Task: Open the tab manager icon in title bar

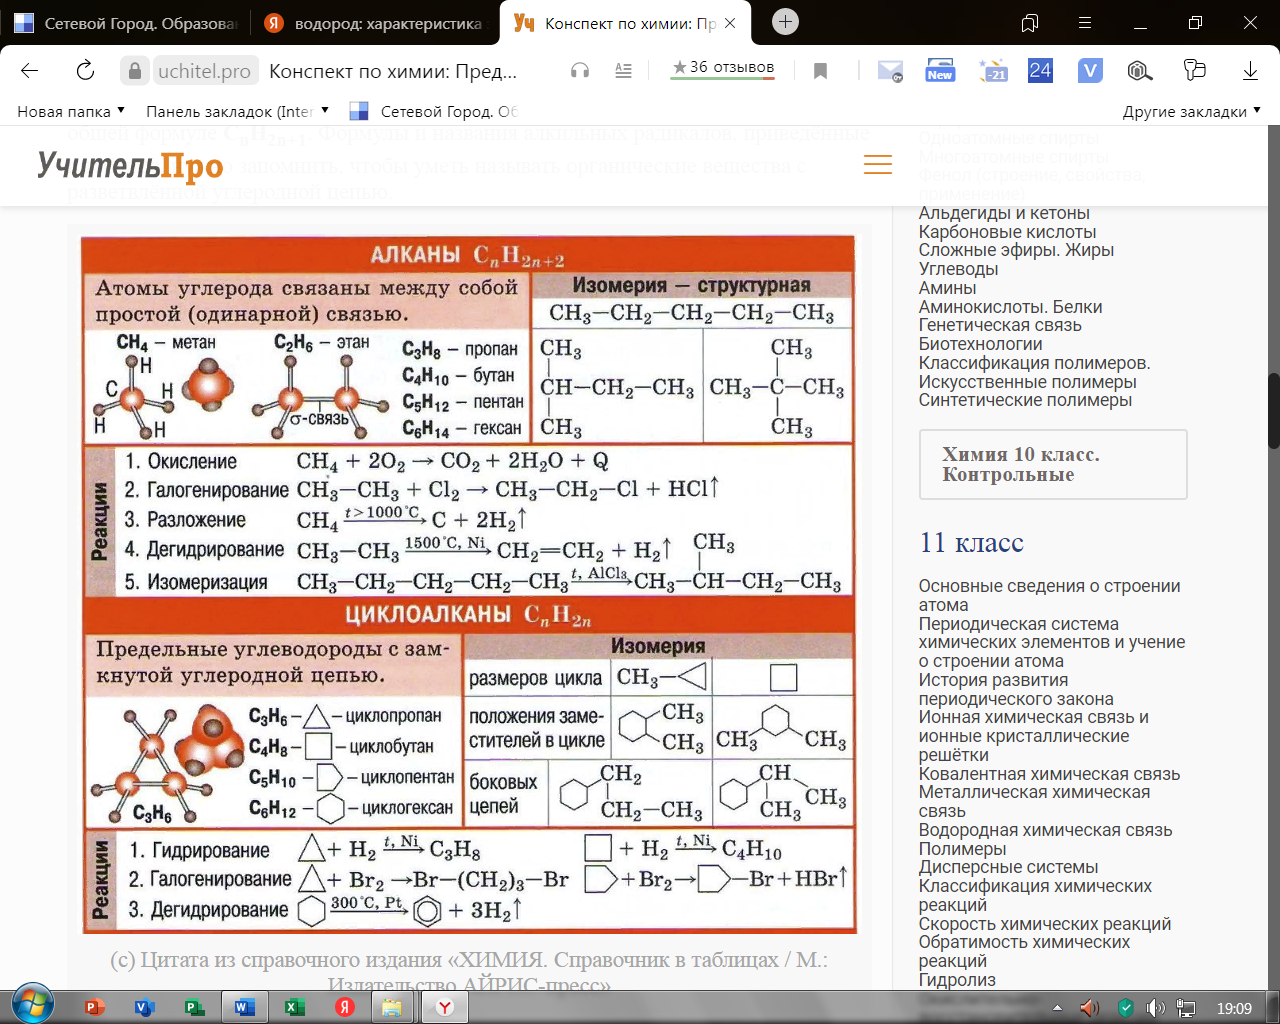Action: (x=1030, y=22)
